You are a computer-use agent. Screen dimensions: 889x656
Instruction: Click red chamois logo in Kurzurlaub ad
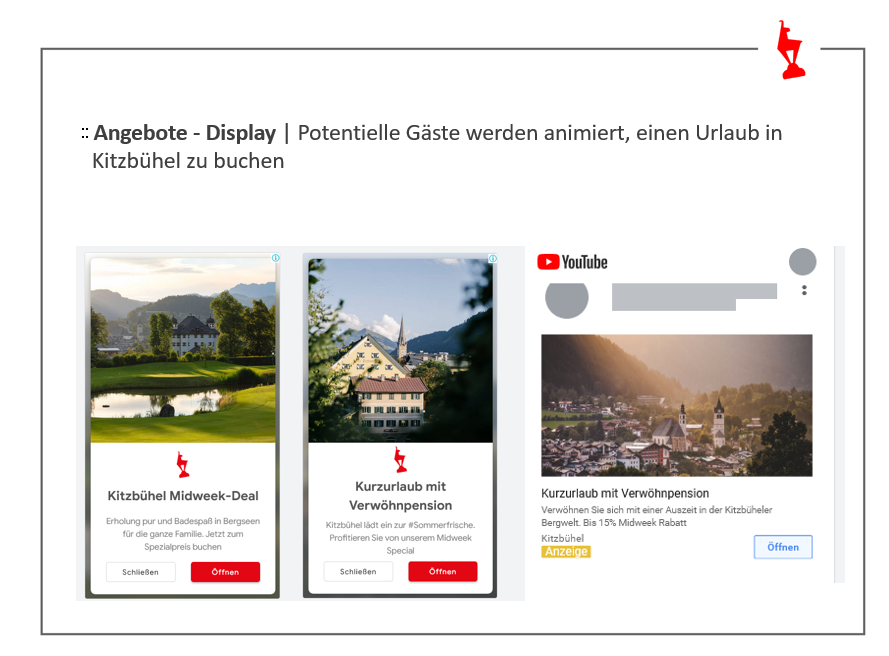tap(400, 459)
